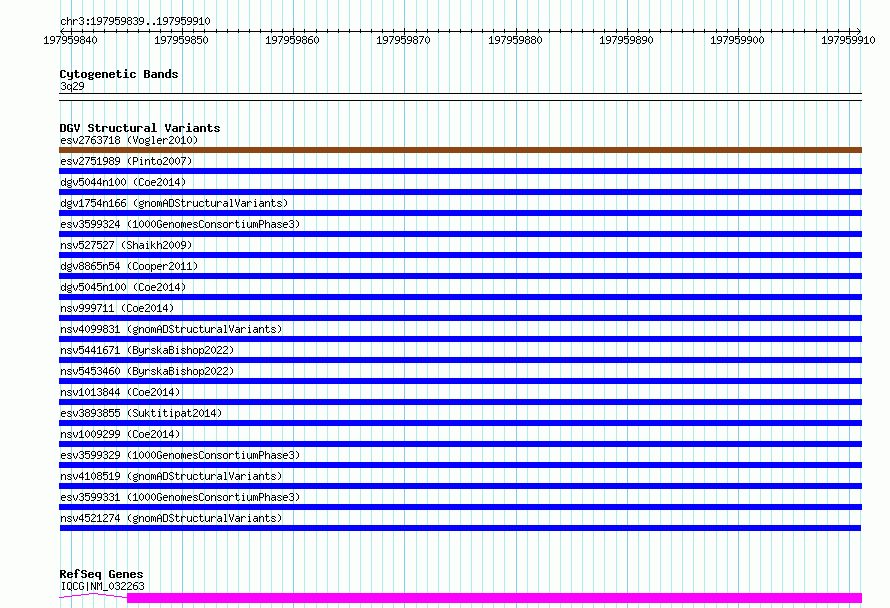Click the blue bar under nsv5441671
The height and width of the screenshot is (608, 890).
(x=460, y=360)
